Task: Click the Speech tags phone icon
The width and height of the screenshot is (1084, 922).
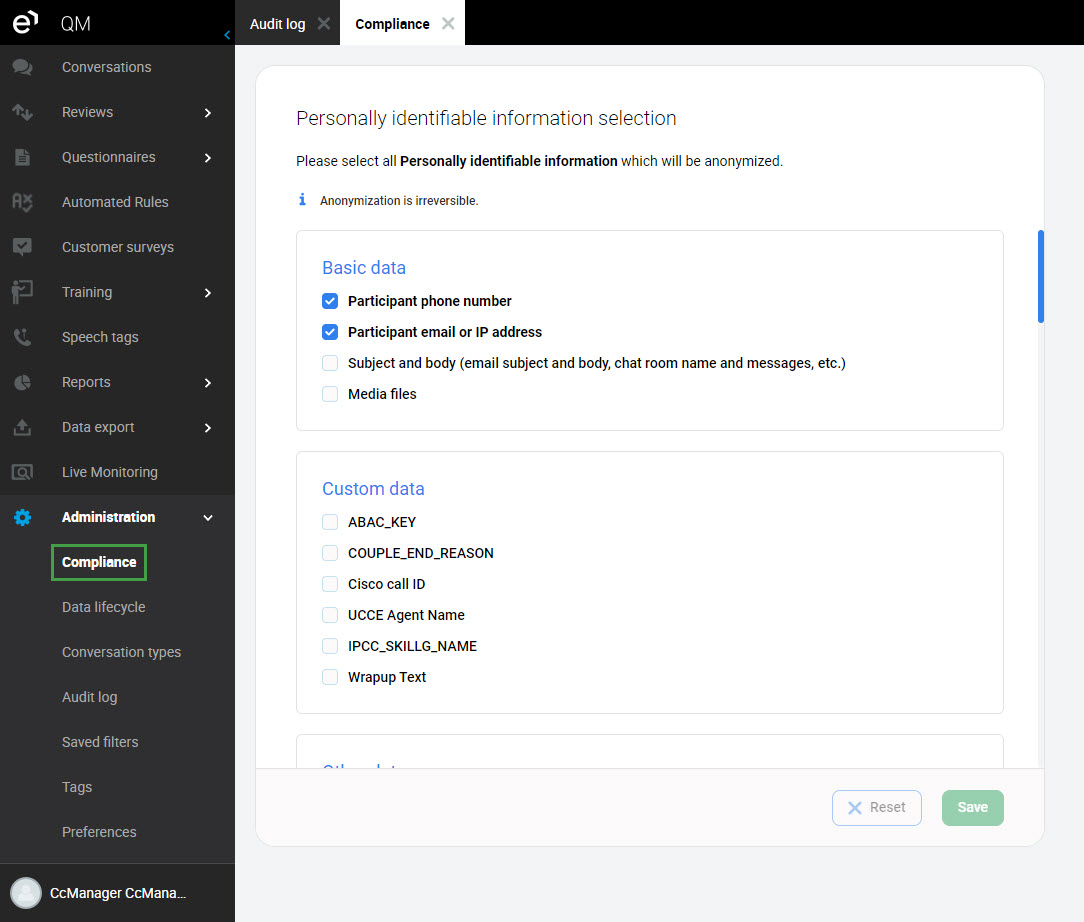Action: (22, 337)
